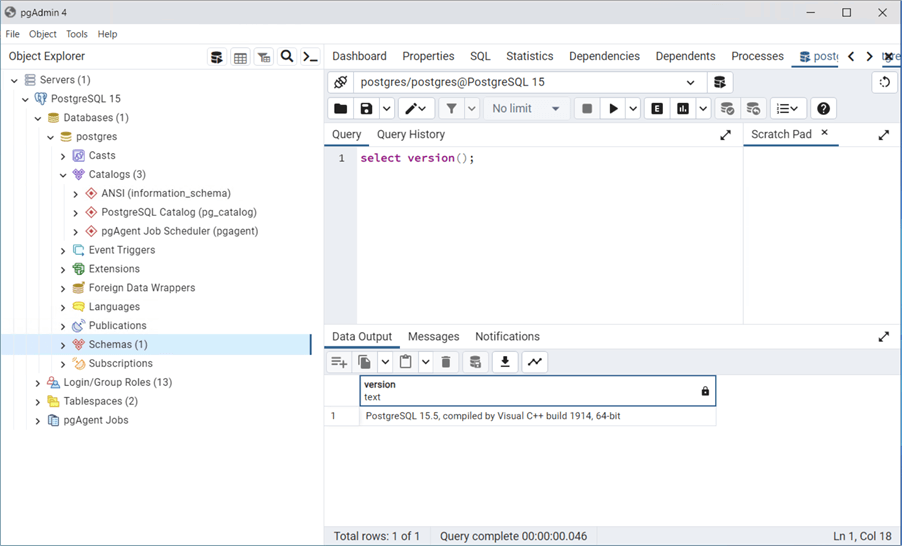Download query results as a file

(505, 362)
